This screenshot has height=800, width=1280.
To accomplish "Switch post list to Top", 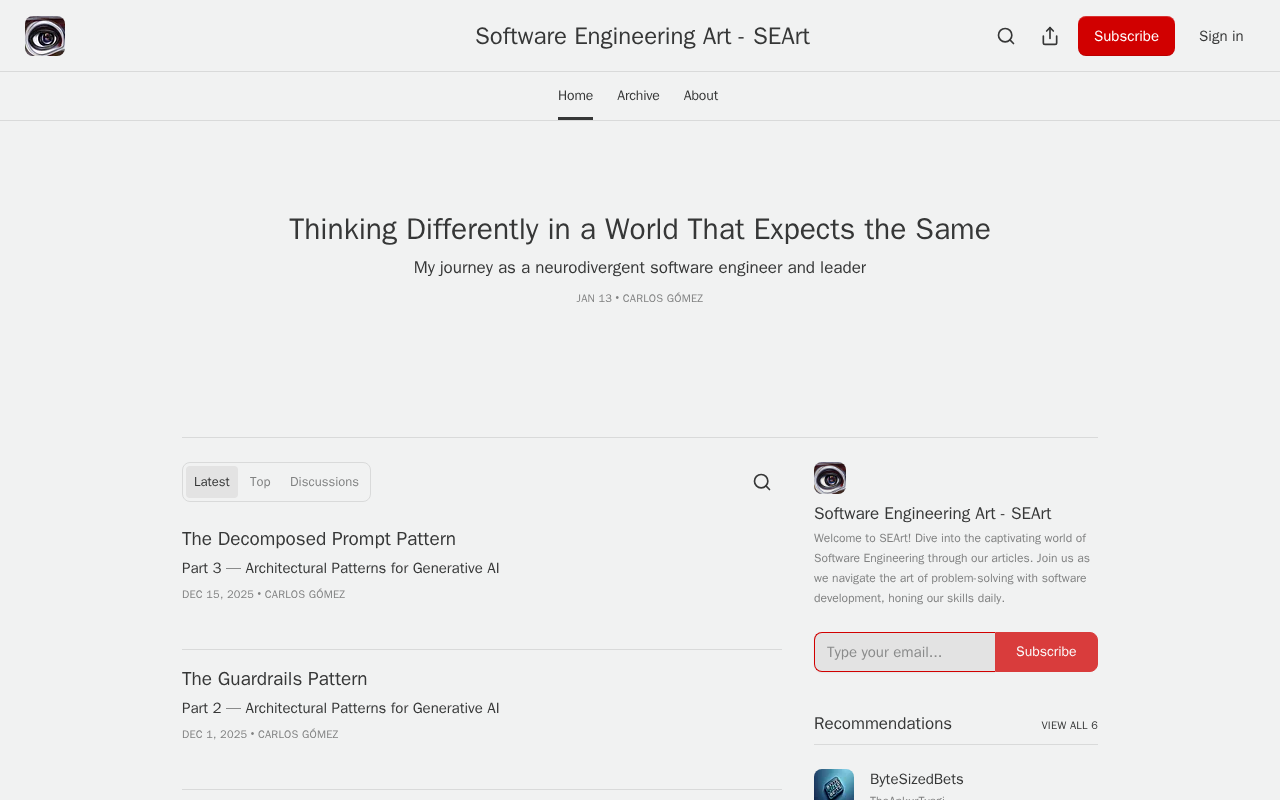I will pyautogui.click(x=260, y=482).
